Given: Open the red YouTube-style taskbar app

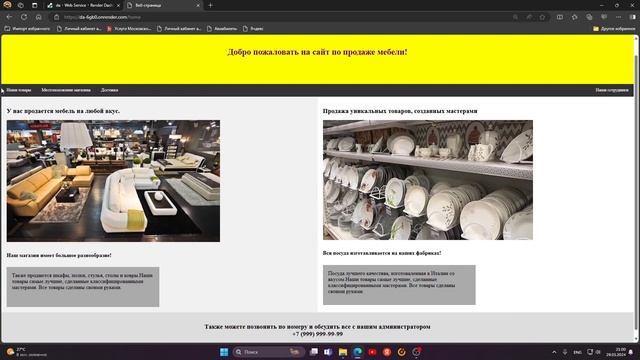Looking at the screenshot, I should 372,352.
